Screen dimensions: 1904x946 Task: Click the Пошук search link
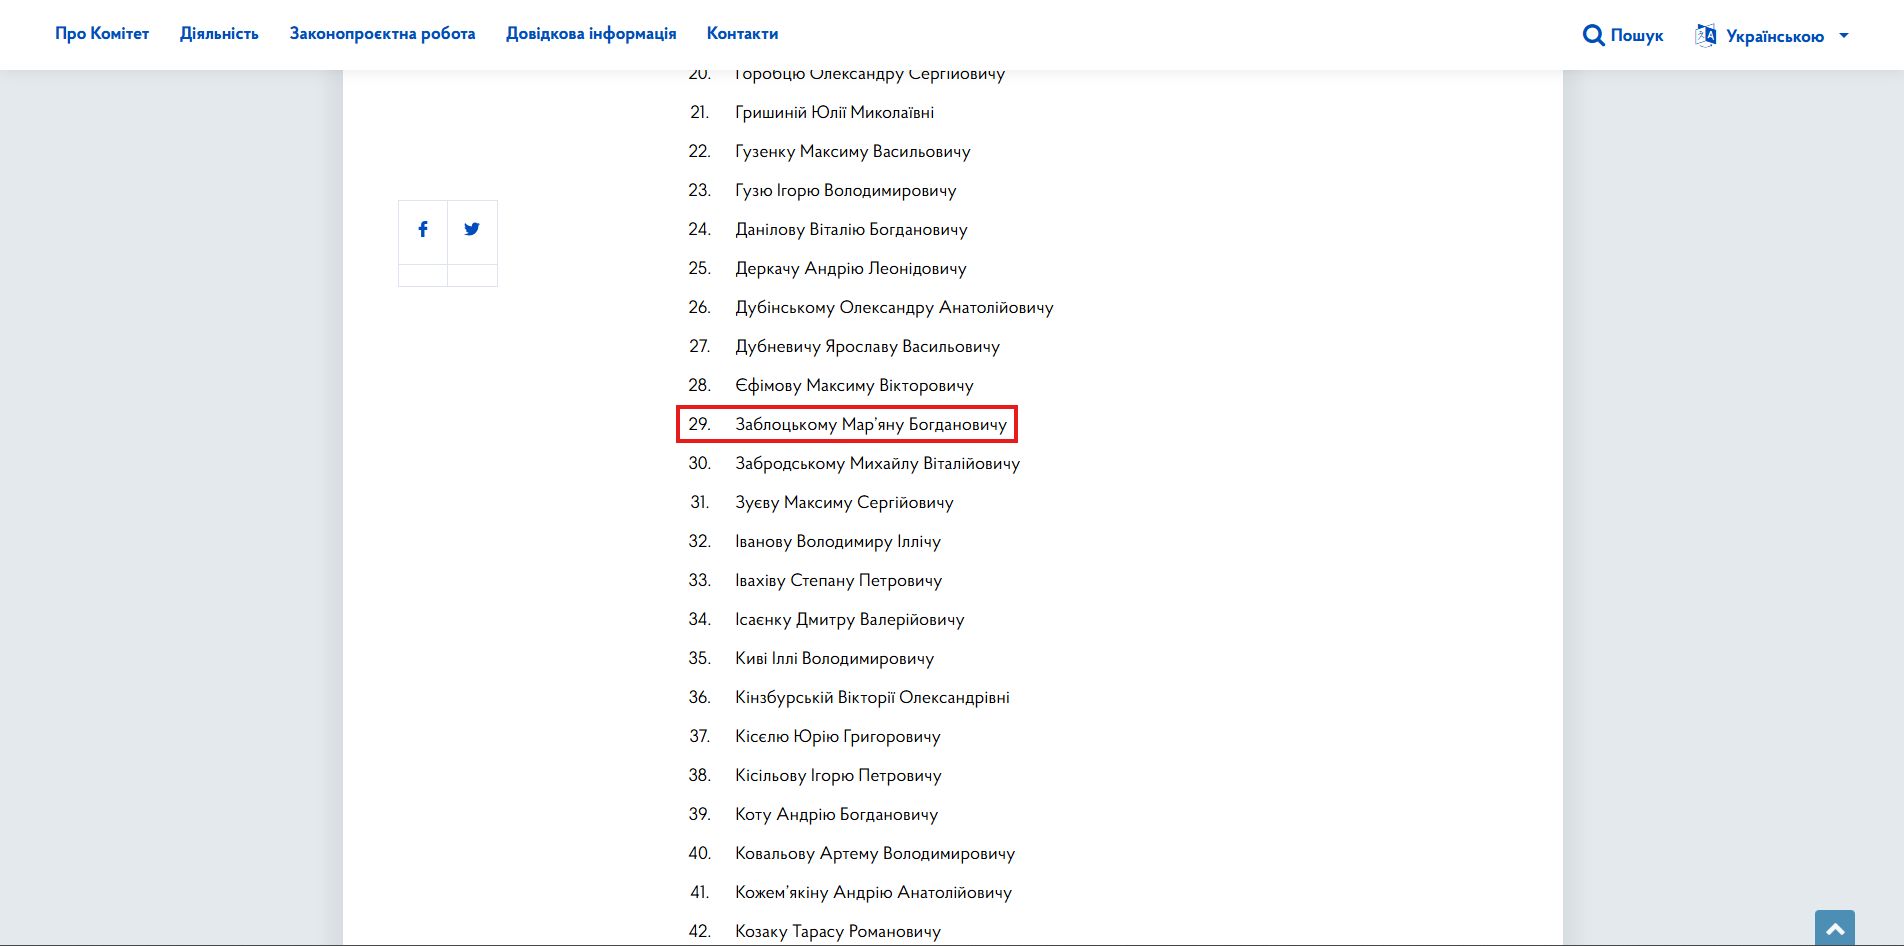coord(1637,35)
